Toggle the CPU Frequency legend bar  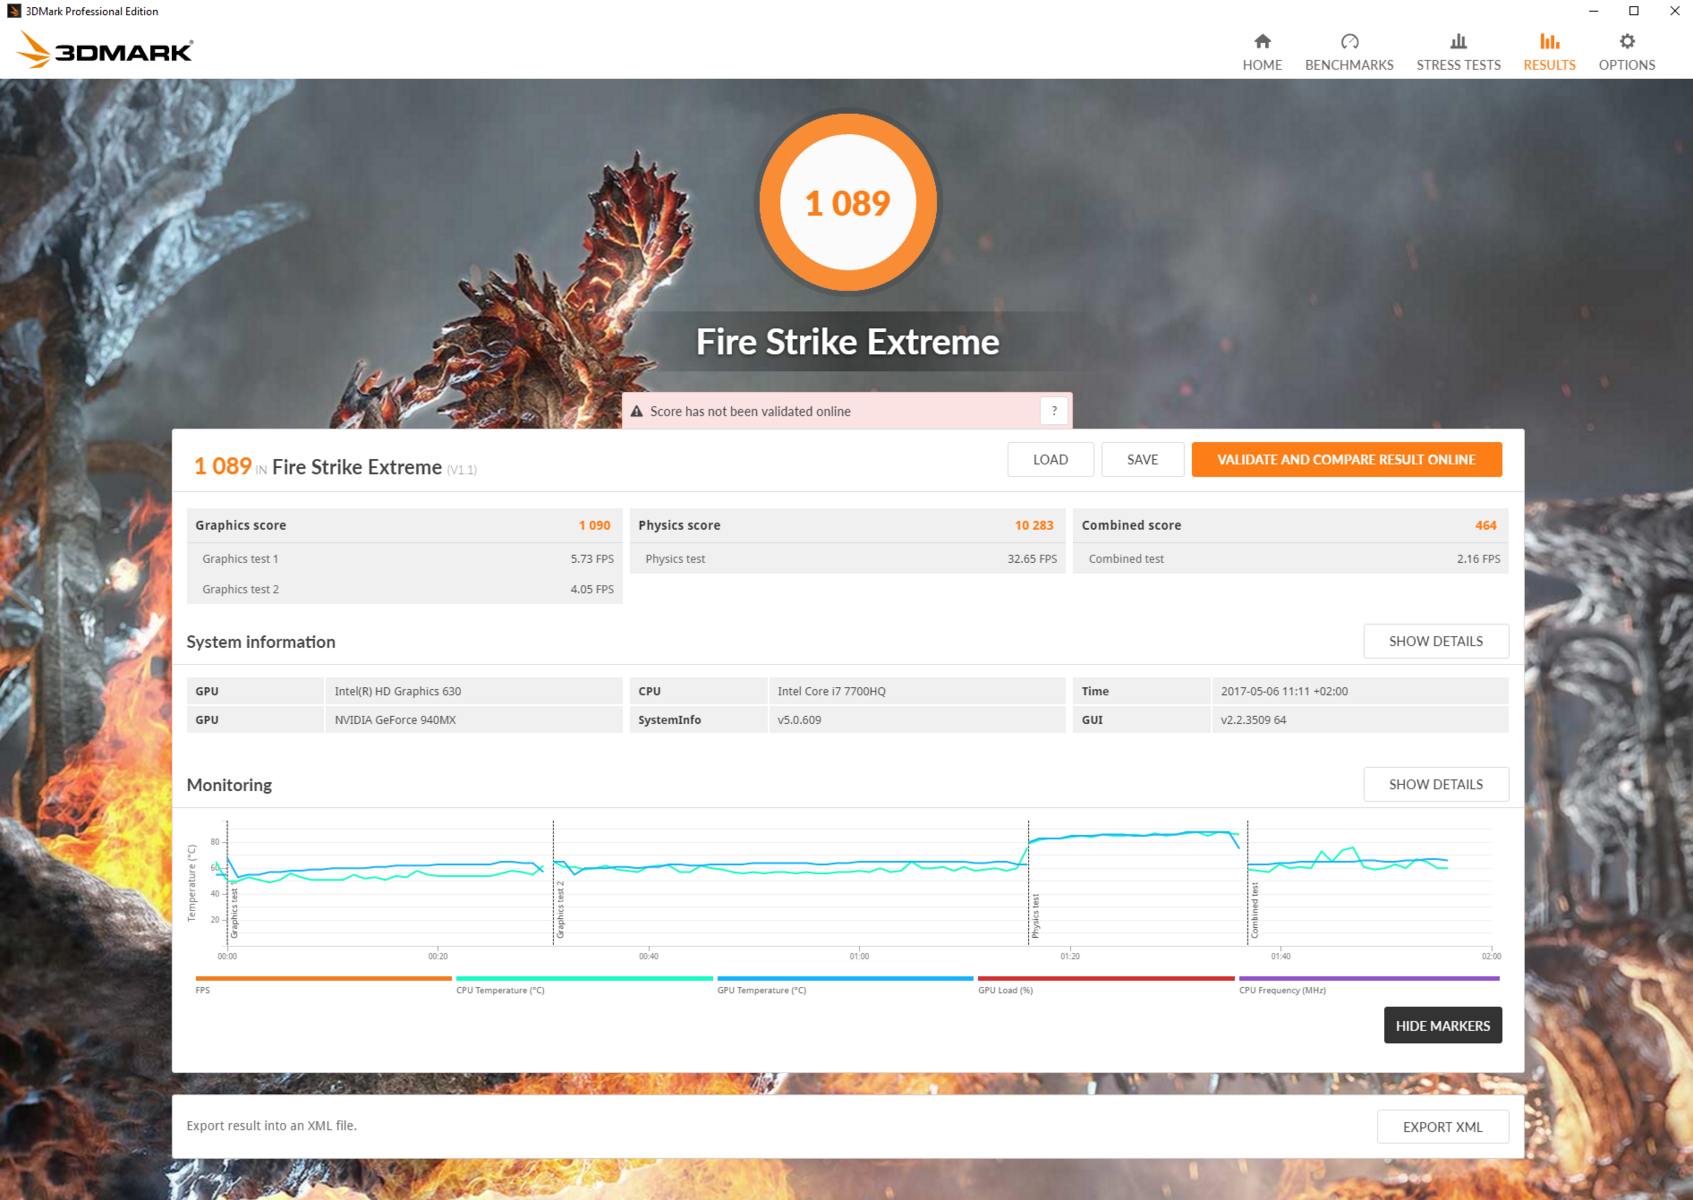(x=1369, y=978)
